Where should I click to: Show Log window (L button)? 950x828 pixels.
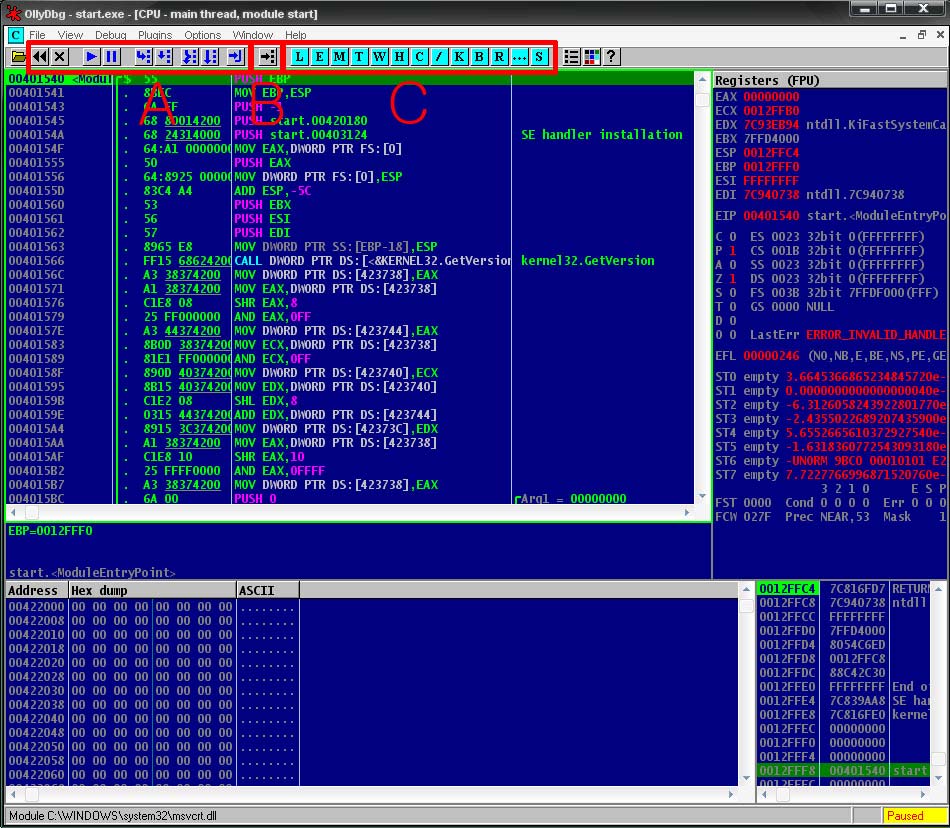coord(299,57)
